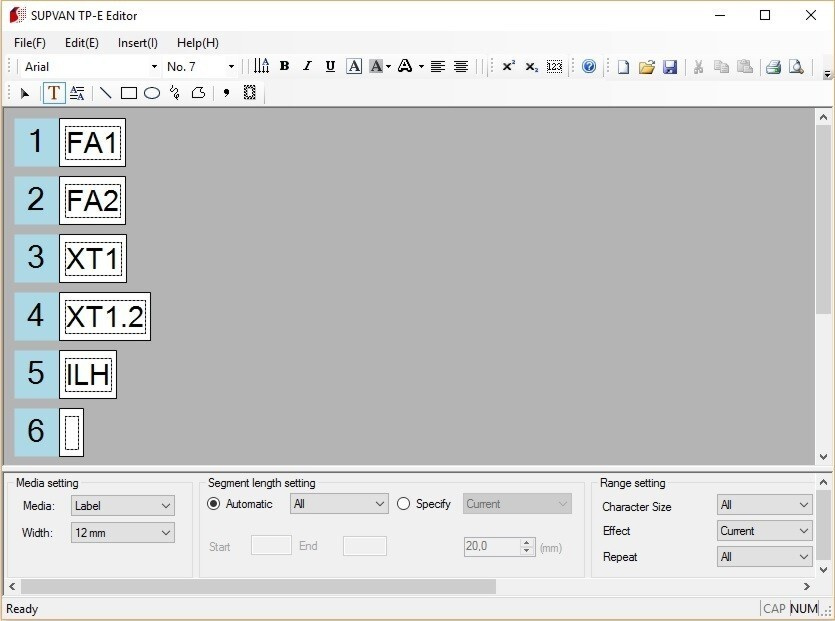
Task: Select the Automatic segment length option
Action: coord(214,504)
